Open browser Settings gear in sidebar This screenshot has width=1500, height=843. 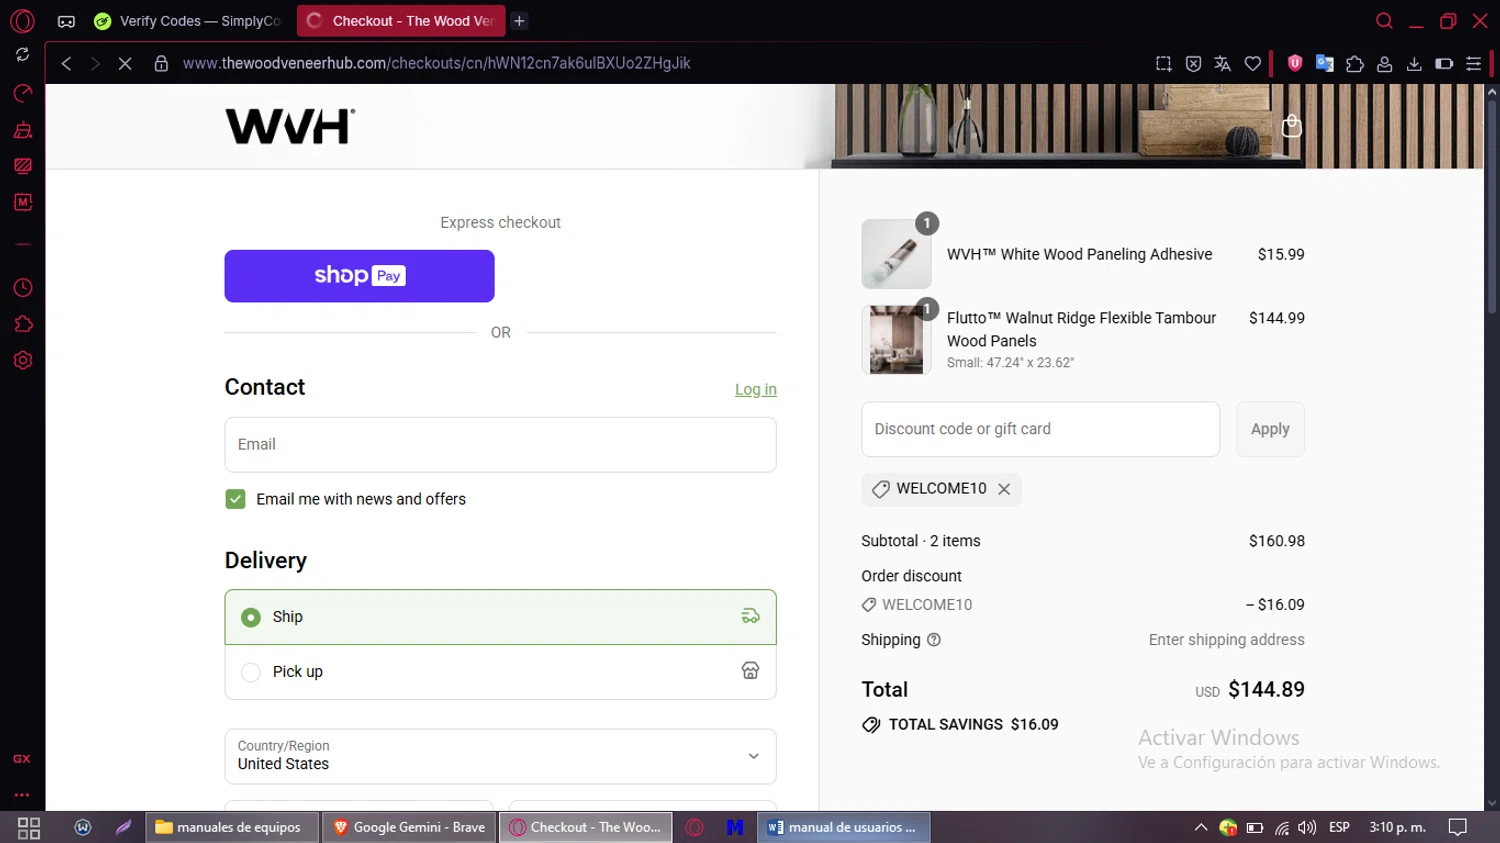tap(22, 360)
